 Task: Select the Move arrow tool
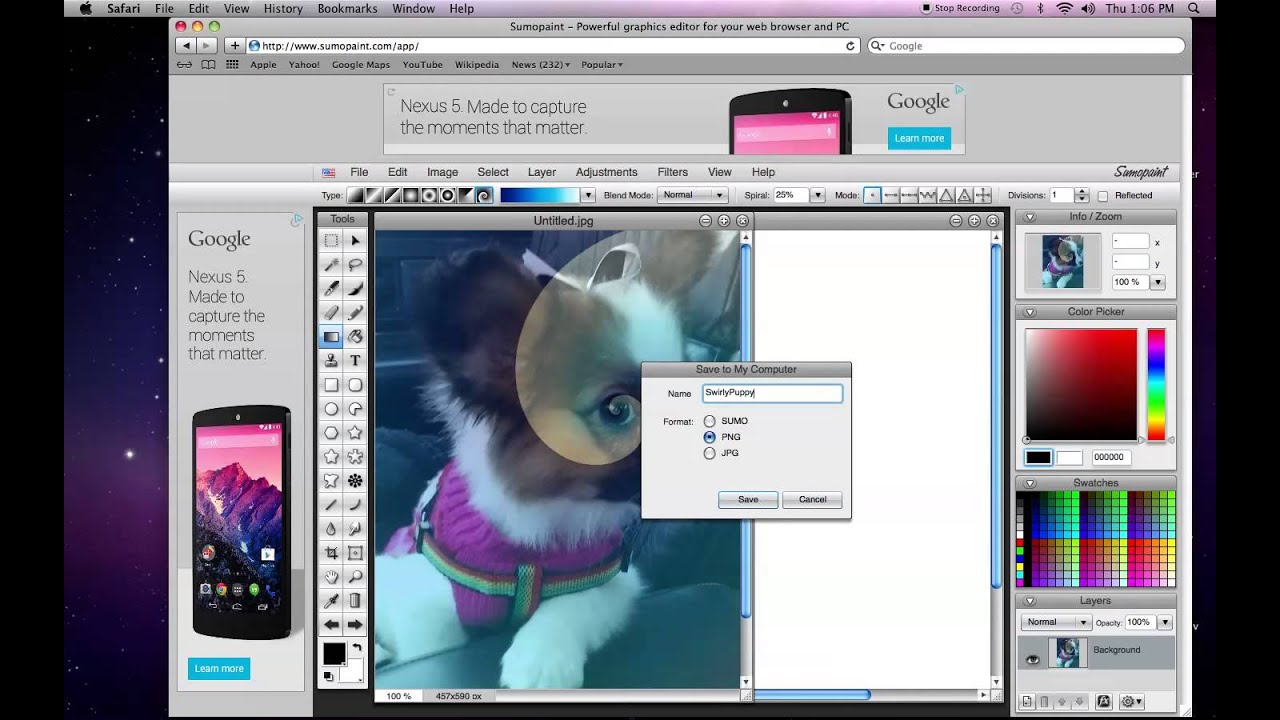pyautogui.click(x=355, y=240)
